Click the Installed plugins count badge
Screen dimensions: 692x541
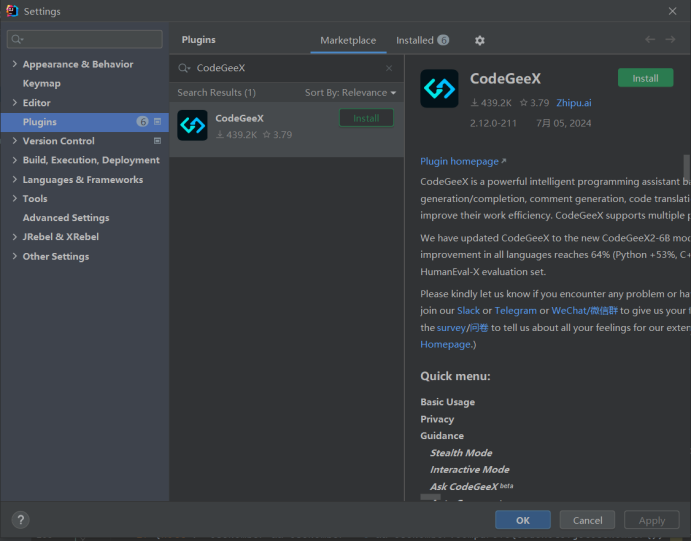[x=443, y=40]
